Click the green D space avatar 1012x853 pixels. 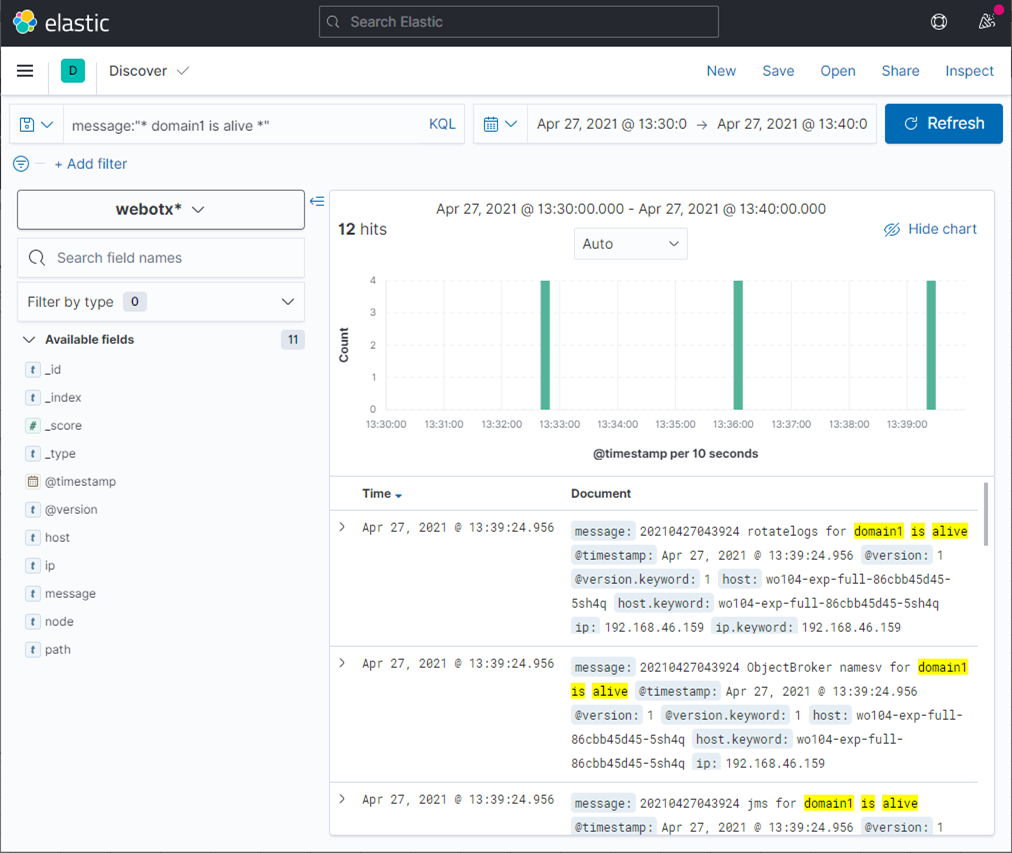pyautogui.click(x=73, y=70)
